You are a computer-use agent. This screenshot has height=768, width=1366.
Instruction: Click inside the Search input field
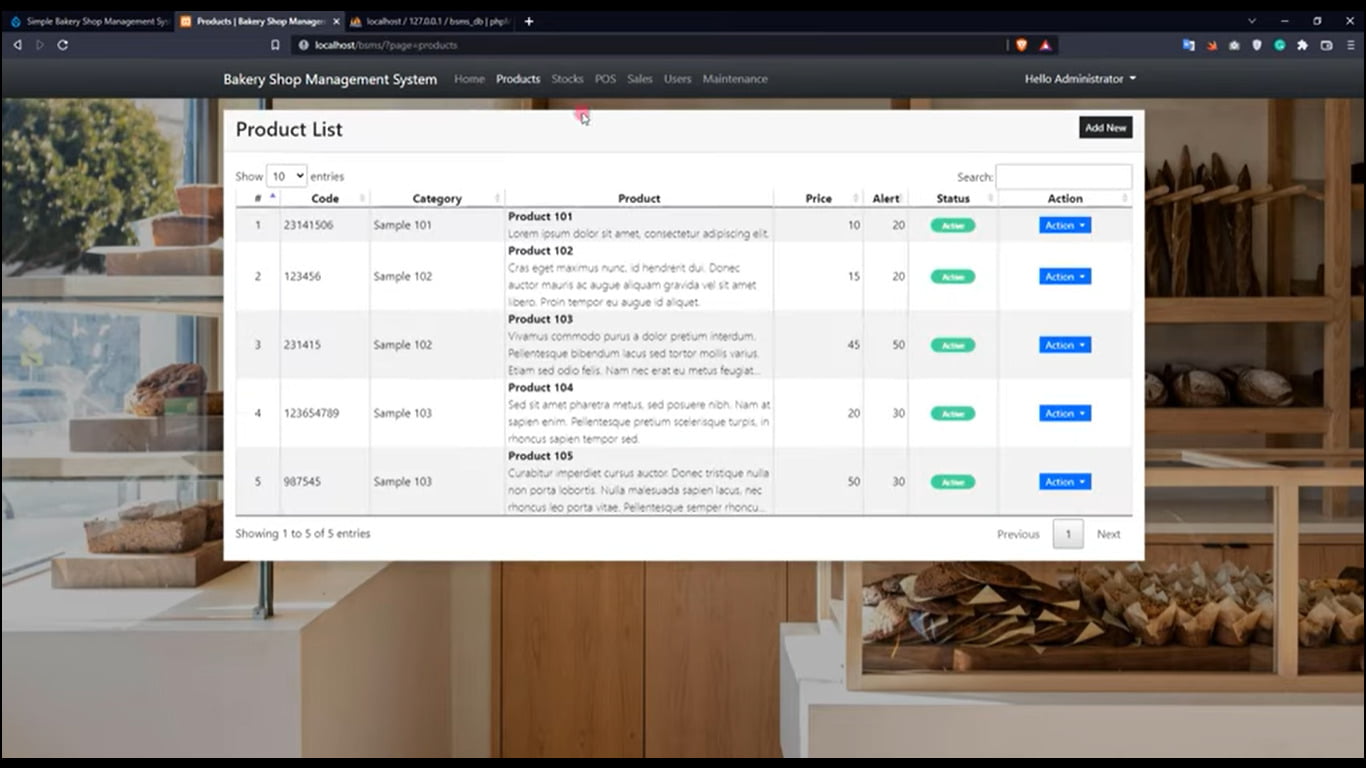pos(1064,176)
